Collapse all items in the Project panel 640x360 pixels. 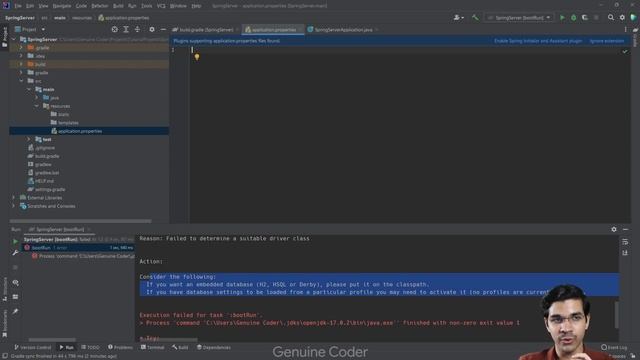[x=138, y=29]
